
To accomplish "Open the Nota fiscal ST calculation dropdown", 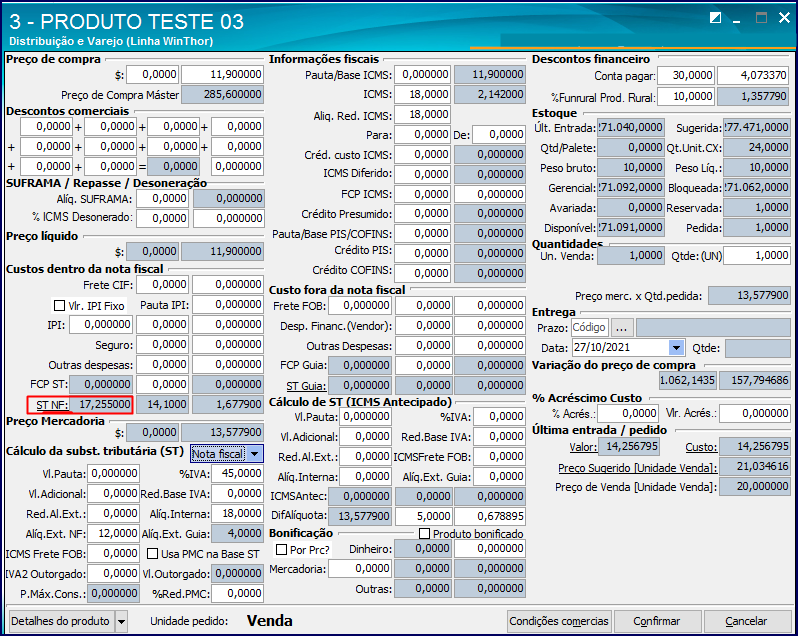I will point(254,453).
